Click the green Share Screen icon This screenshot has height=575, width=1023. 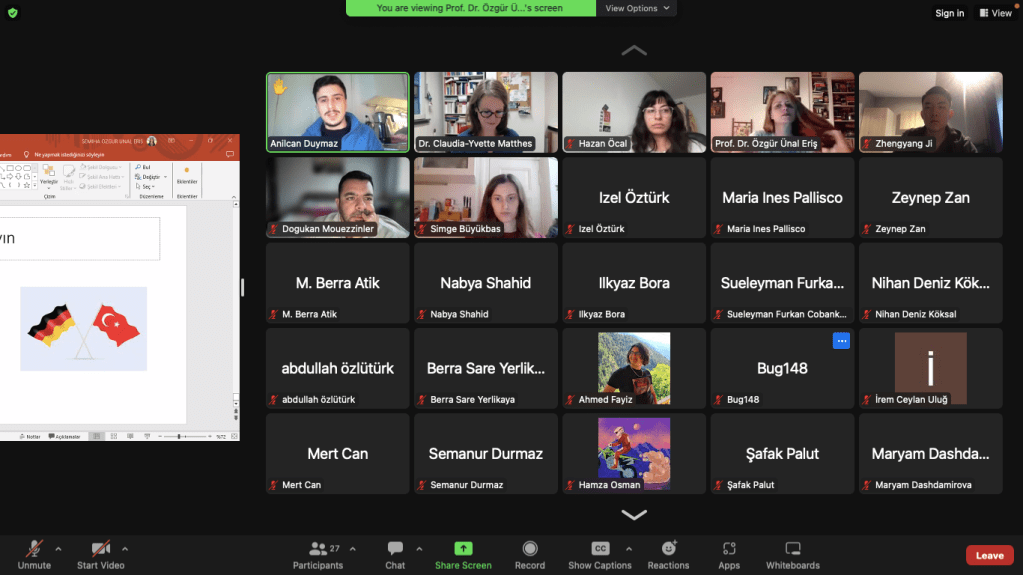tap(463, 549)
